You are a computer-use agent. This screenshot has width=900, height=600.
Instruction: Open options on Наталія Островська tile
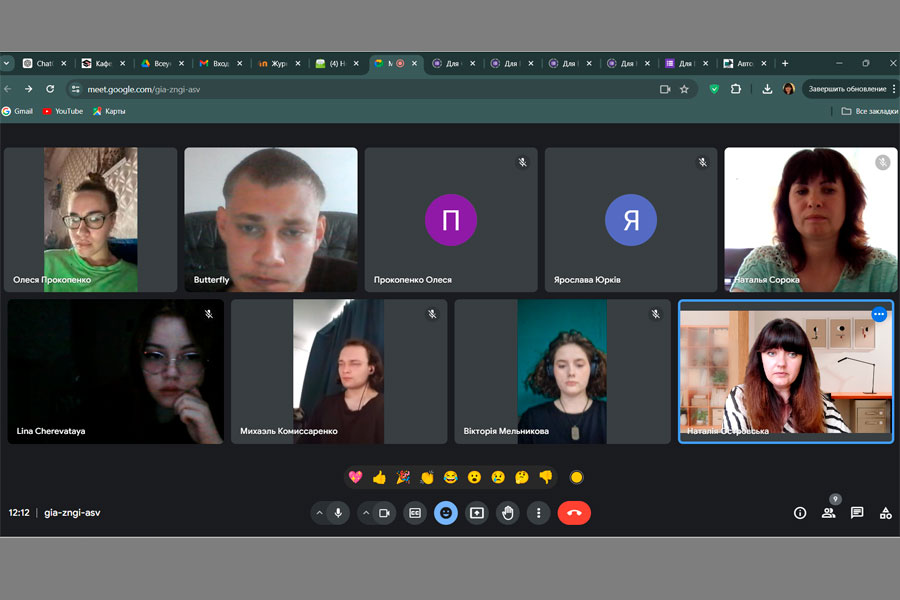(879, 314)
